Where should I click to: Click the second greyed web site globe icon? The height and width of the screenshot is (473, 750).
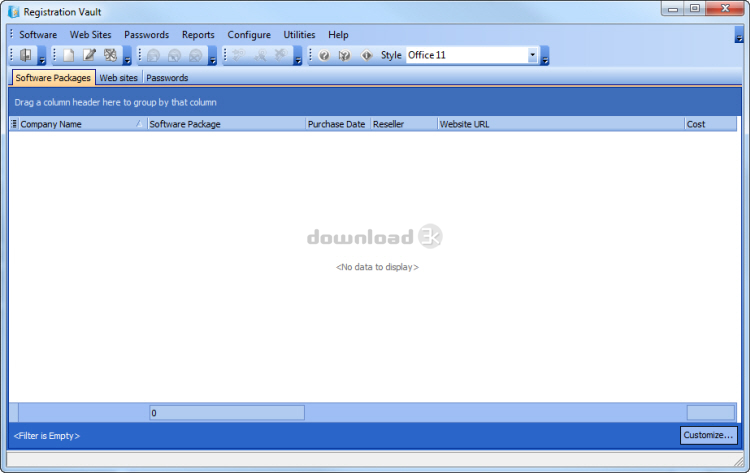pyautogui.click(x=175, y=56)
